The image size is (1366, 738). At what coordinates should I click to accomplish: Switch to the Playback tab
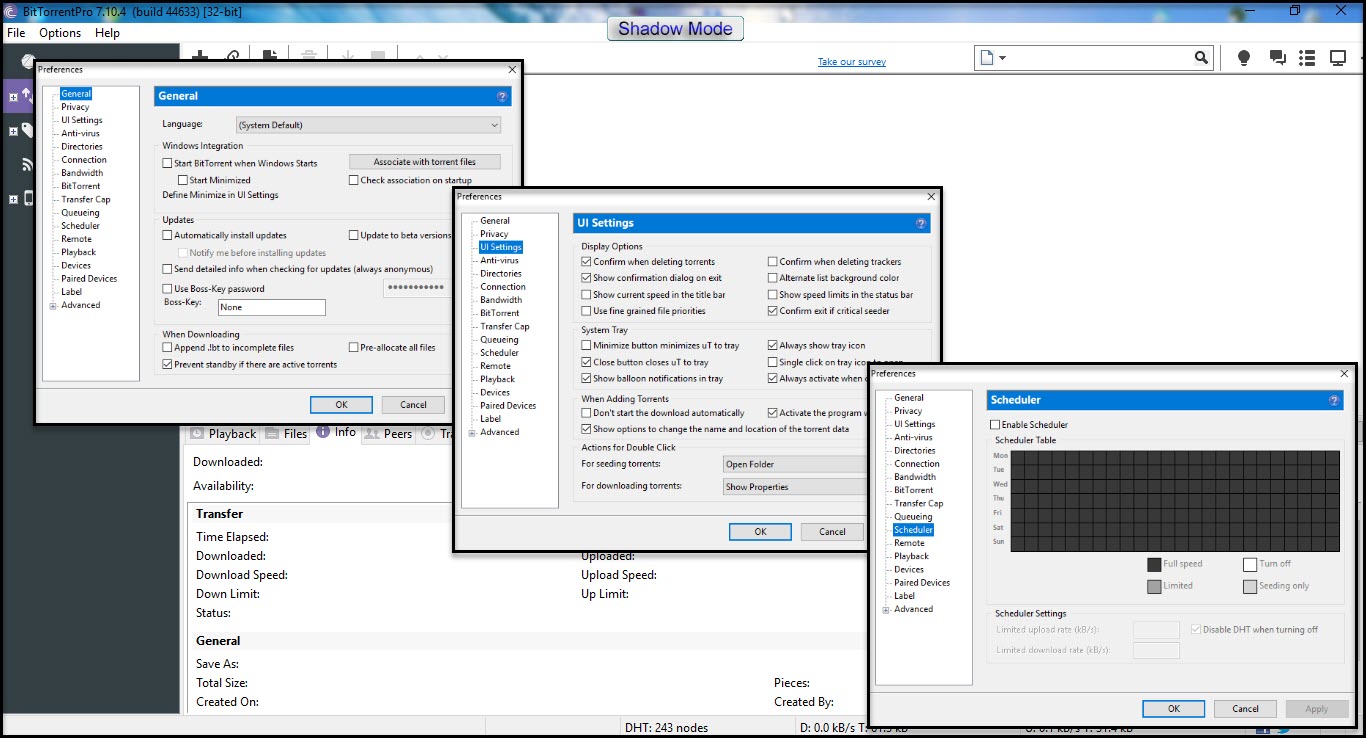pos(223,434)
